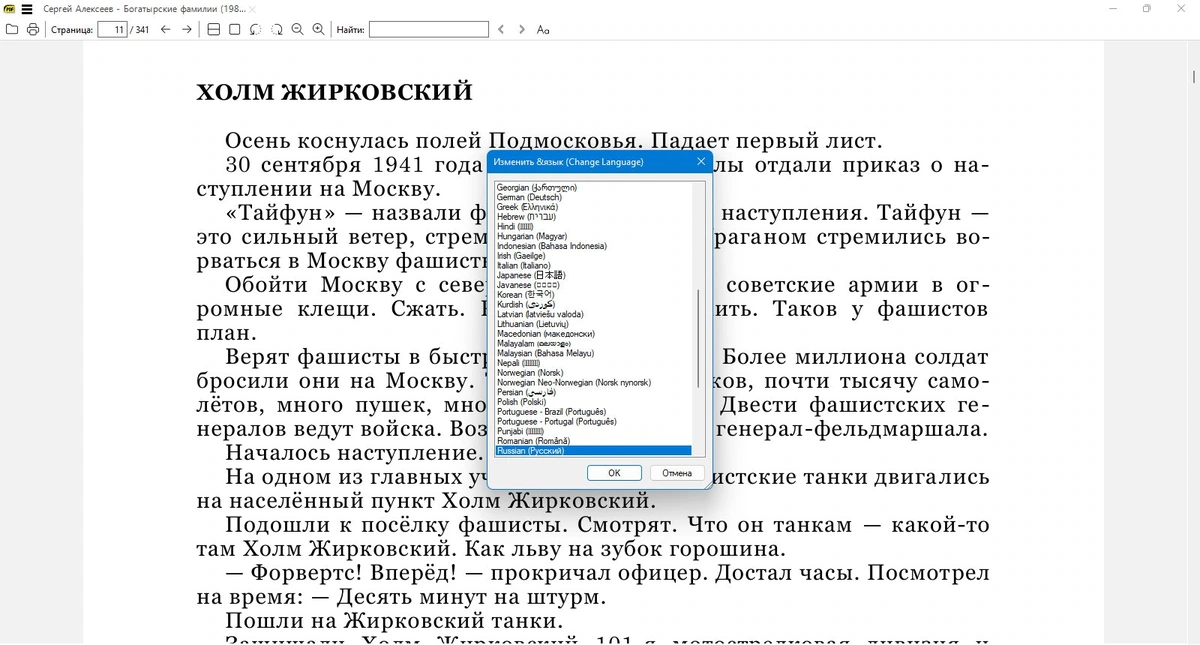The image size is (1200, 645).
Task: Open the hamburger menu icon
Action: click(x=27, y=9)
